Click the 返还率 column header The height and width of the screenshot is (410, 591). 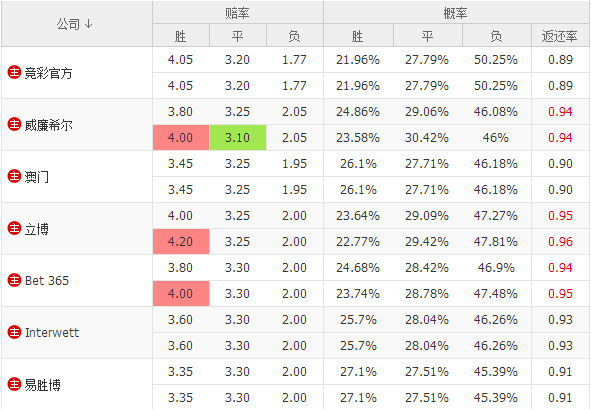click(560, 36)
